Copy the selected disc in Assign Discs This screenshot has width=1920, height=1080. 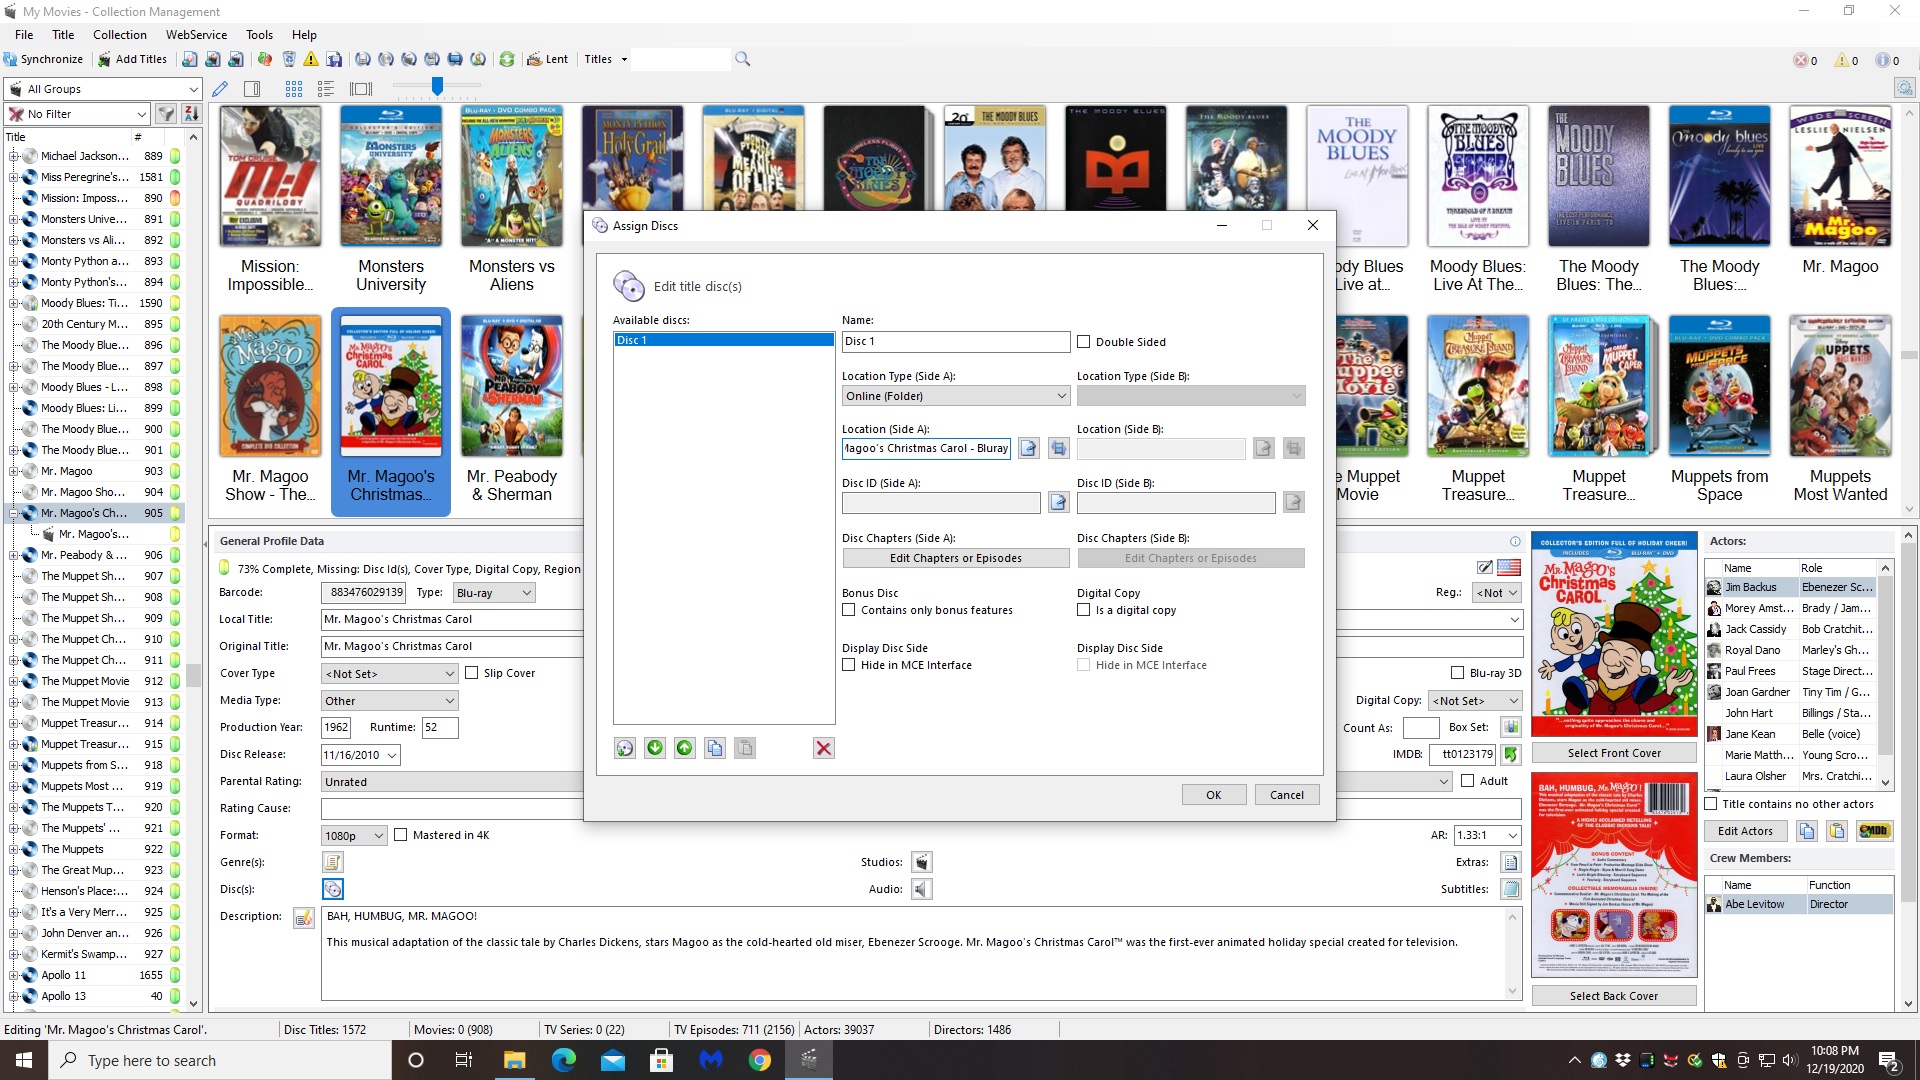715,748
